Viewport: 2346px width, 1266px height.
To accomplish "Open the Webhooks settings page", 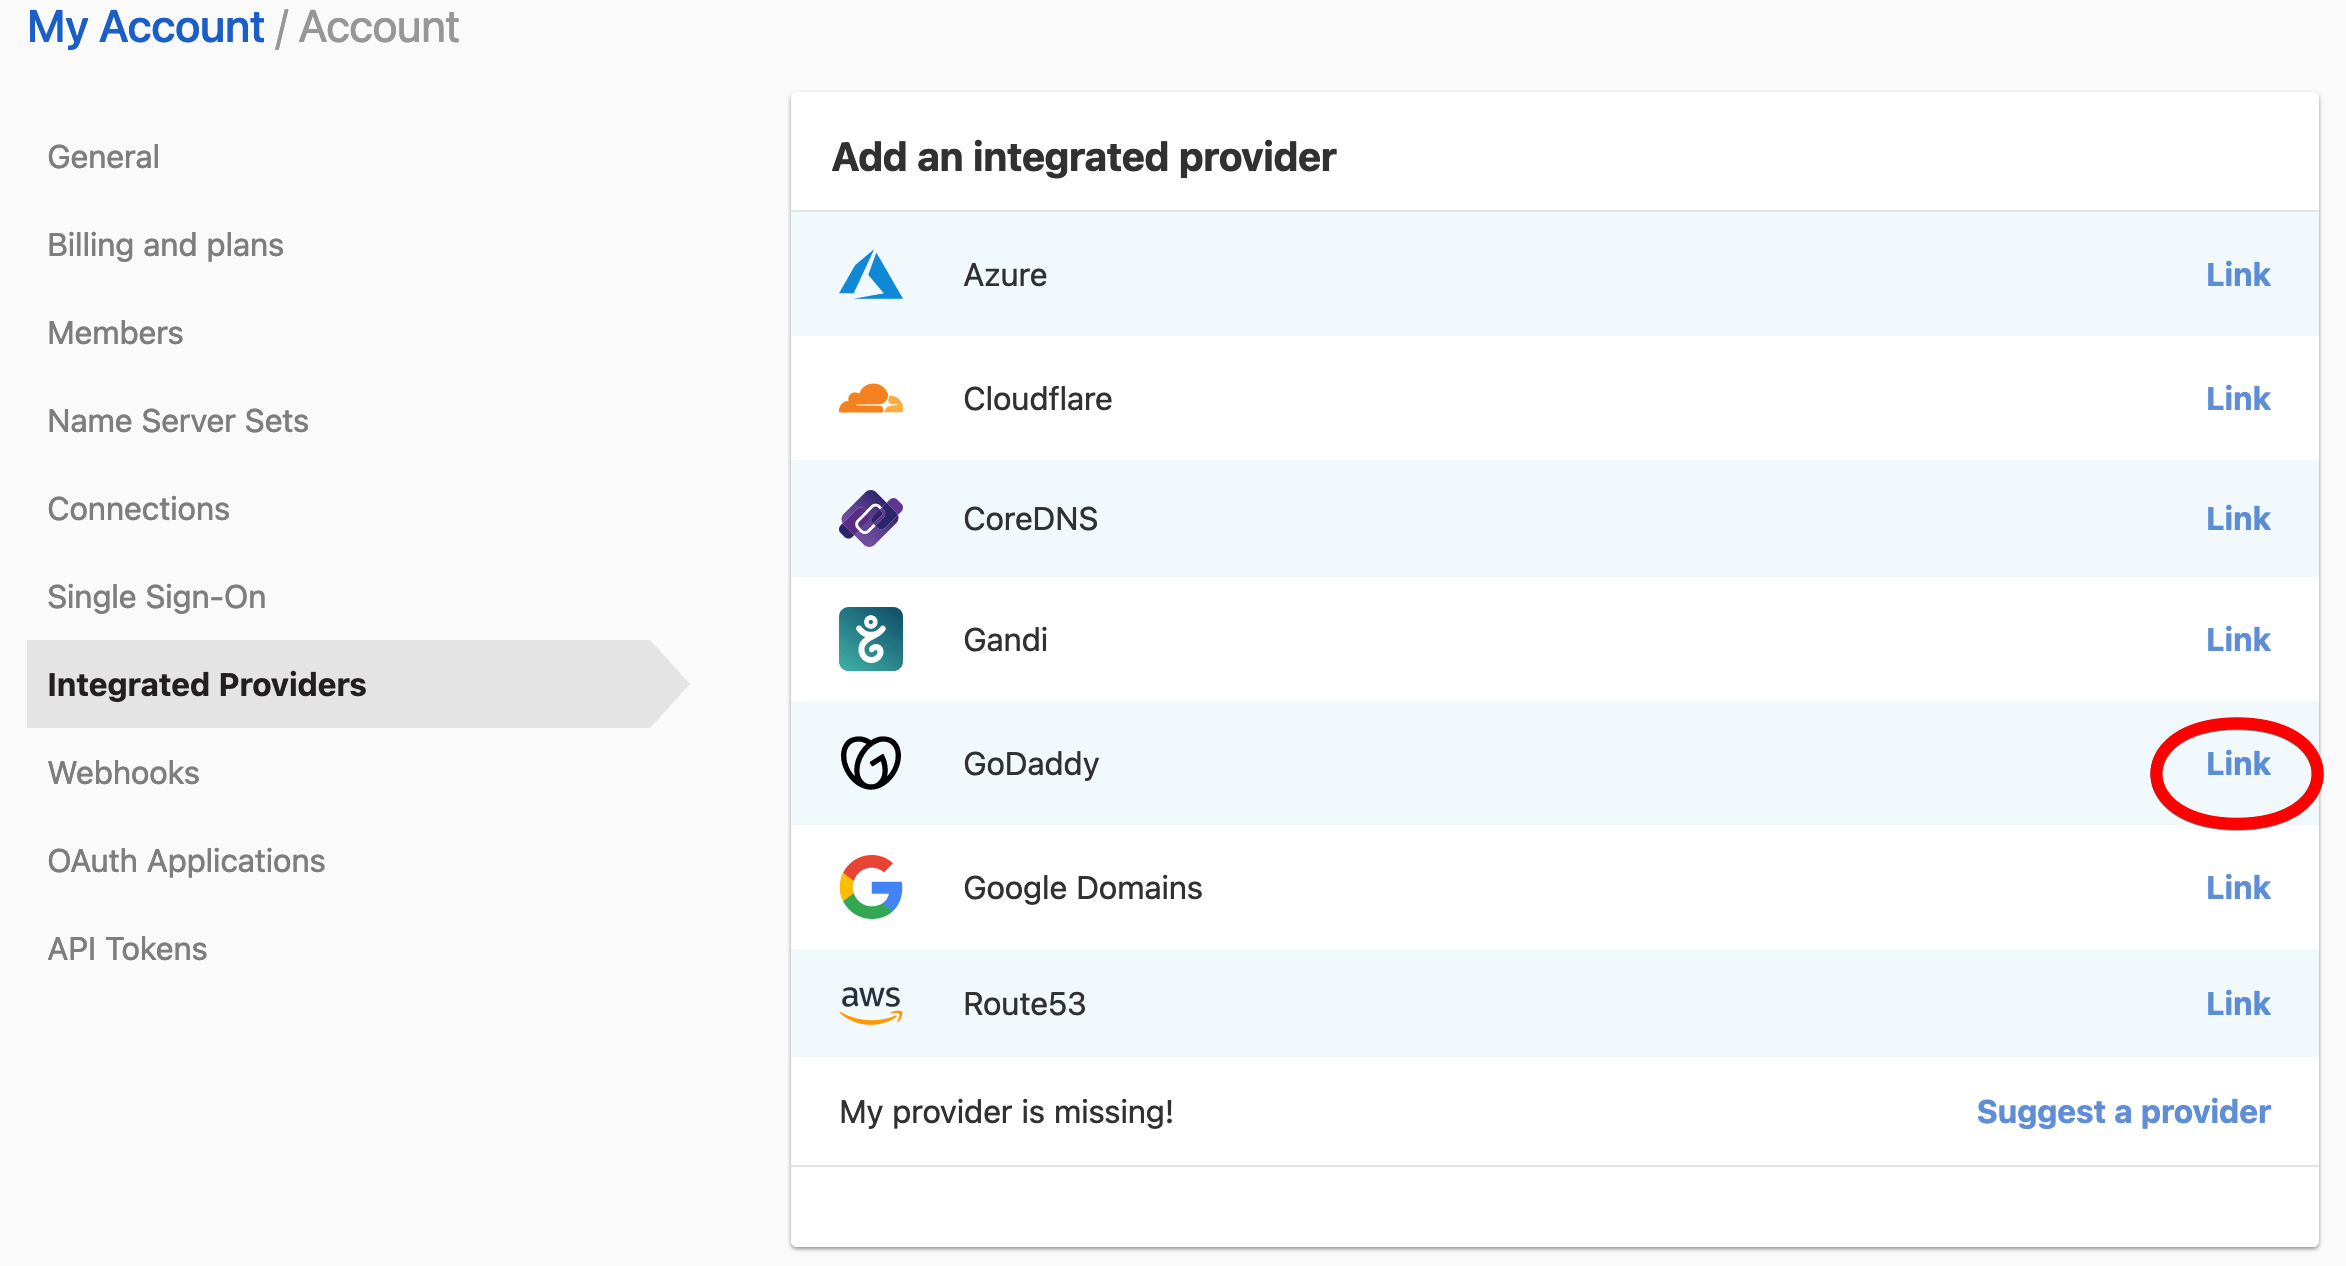I will point(123,772).
